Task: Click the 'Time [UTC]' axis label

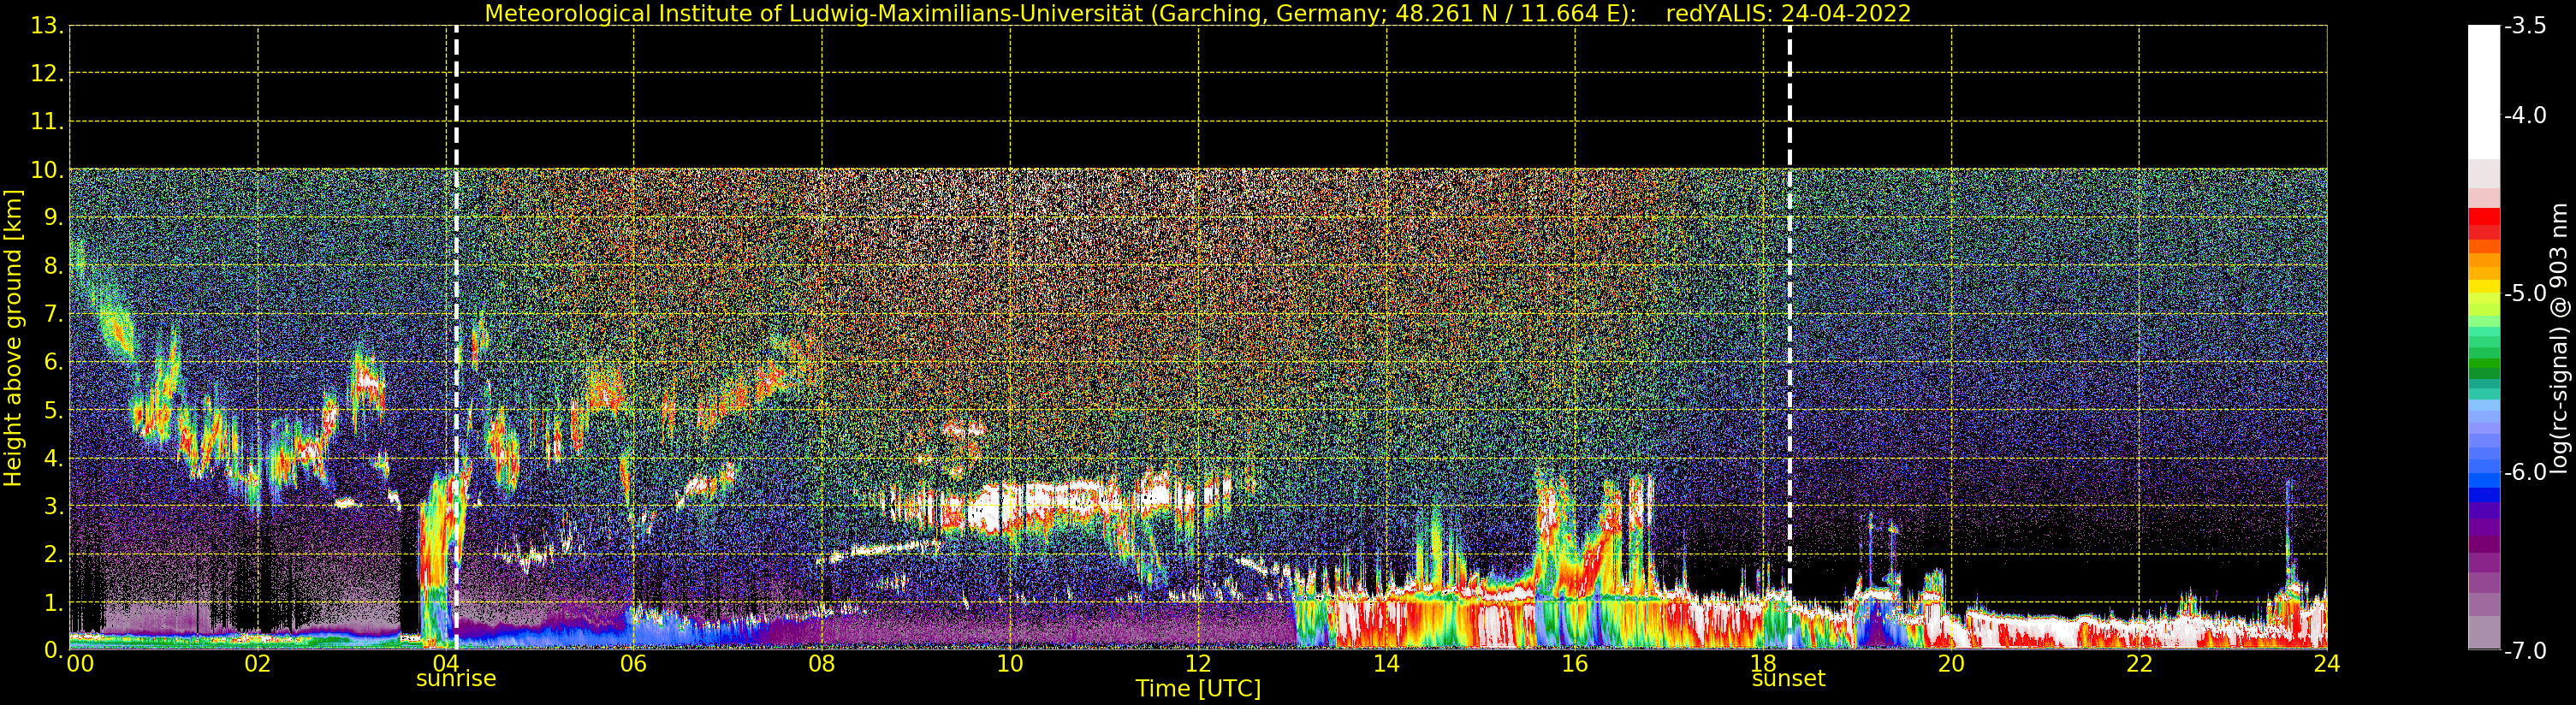Action: coord(1197,689)
